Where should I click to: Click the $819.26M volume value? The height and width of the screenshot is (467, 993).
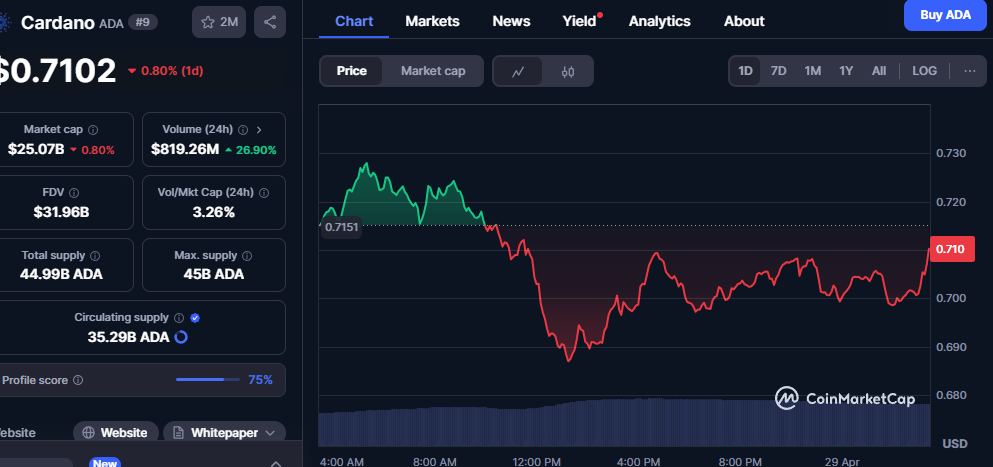pyautogui.click(x=185, y=150)
